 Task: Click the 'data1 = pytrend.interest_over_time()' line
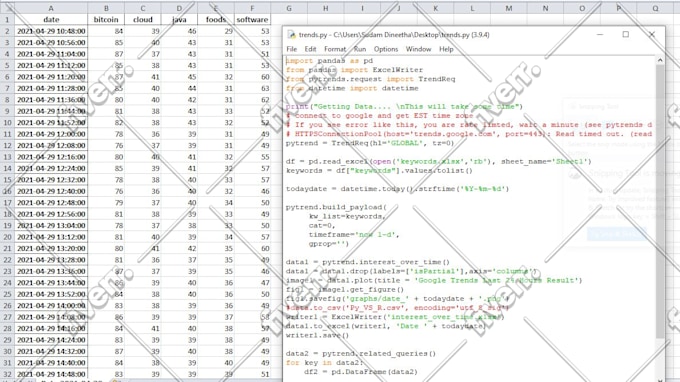pos(368,262)
